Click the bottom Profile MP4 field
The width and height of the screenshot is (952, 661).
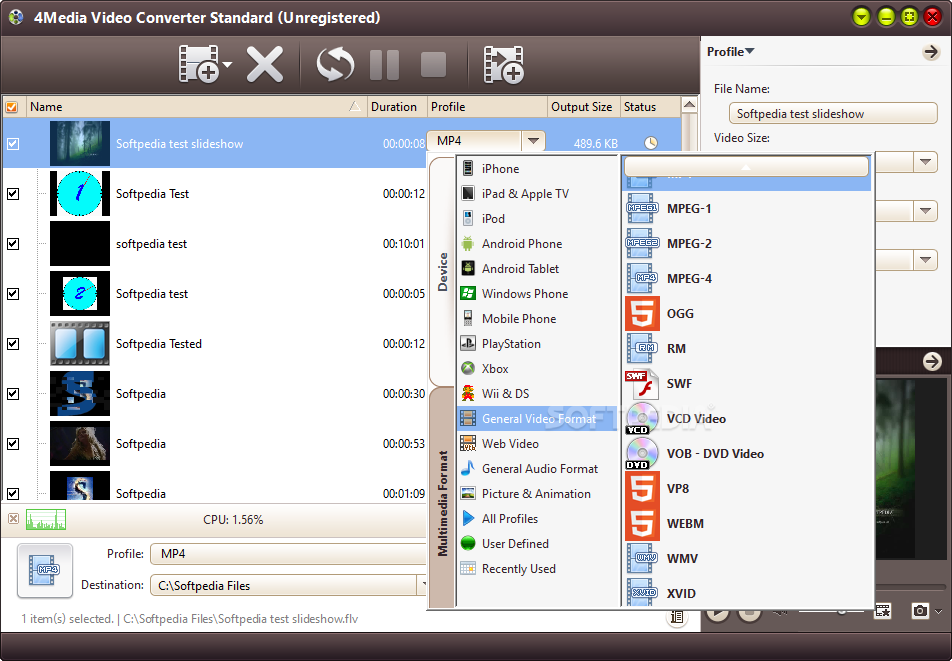[288, 554]
